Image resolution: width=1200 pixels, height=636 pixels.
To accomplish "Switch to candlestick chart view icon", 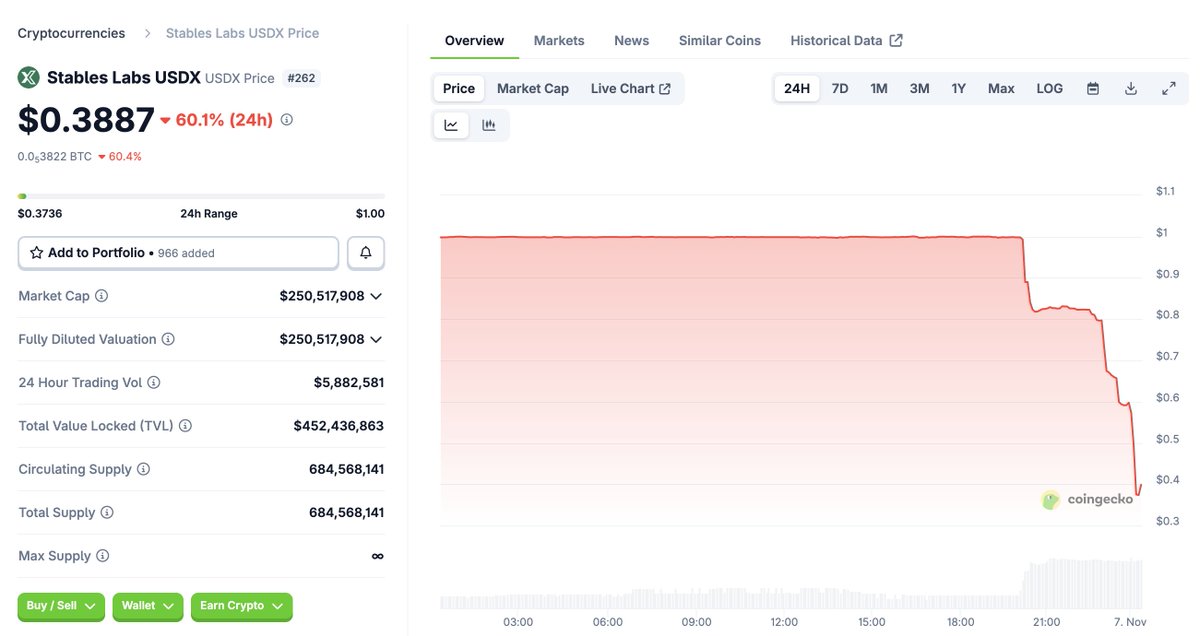I will coord(489,125).
